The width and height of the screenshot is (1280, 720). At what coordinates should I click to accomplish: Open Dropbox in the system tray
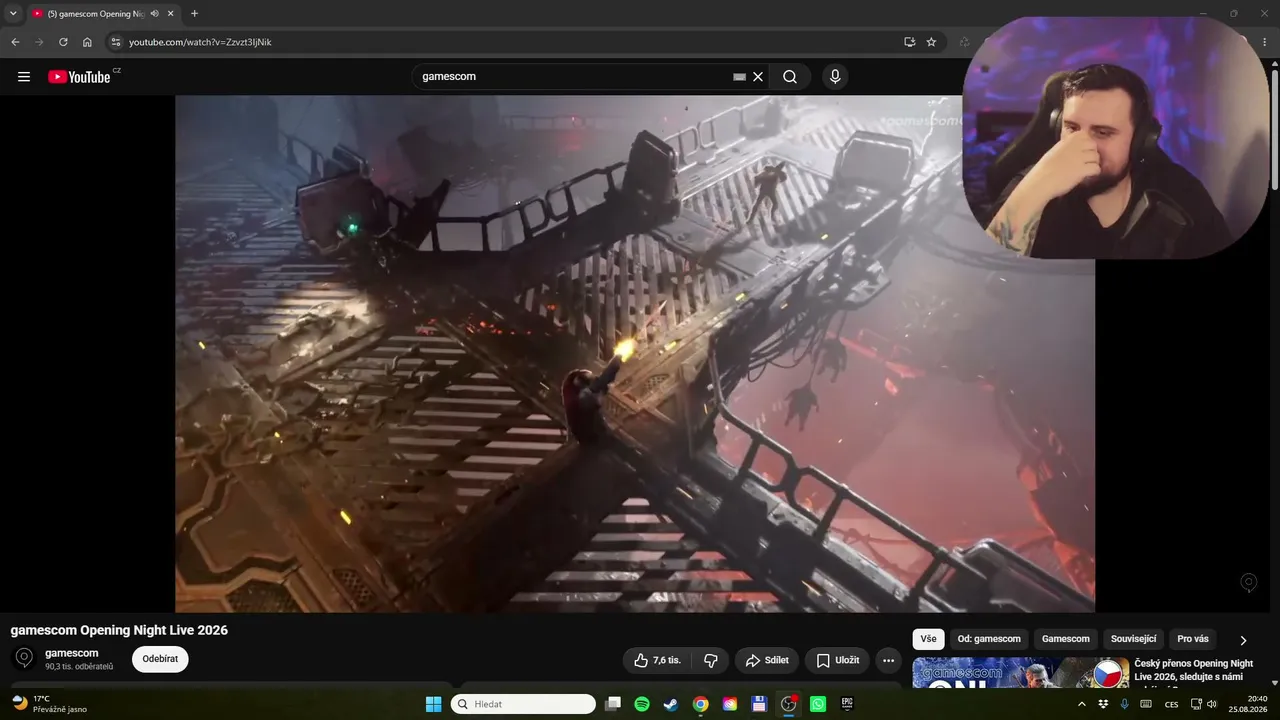click(1103, 704)
